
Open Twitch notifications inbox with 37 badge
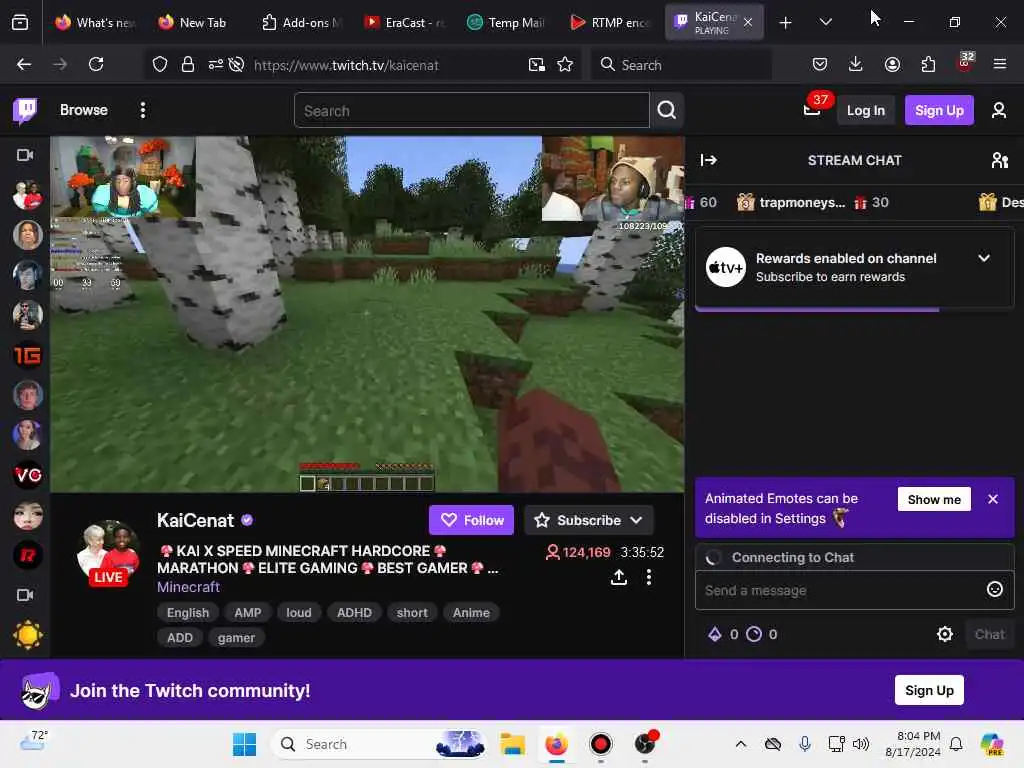click(813, 108)
